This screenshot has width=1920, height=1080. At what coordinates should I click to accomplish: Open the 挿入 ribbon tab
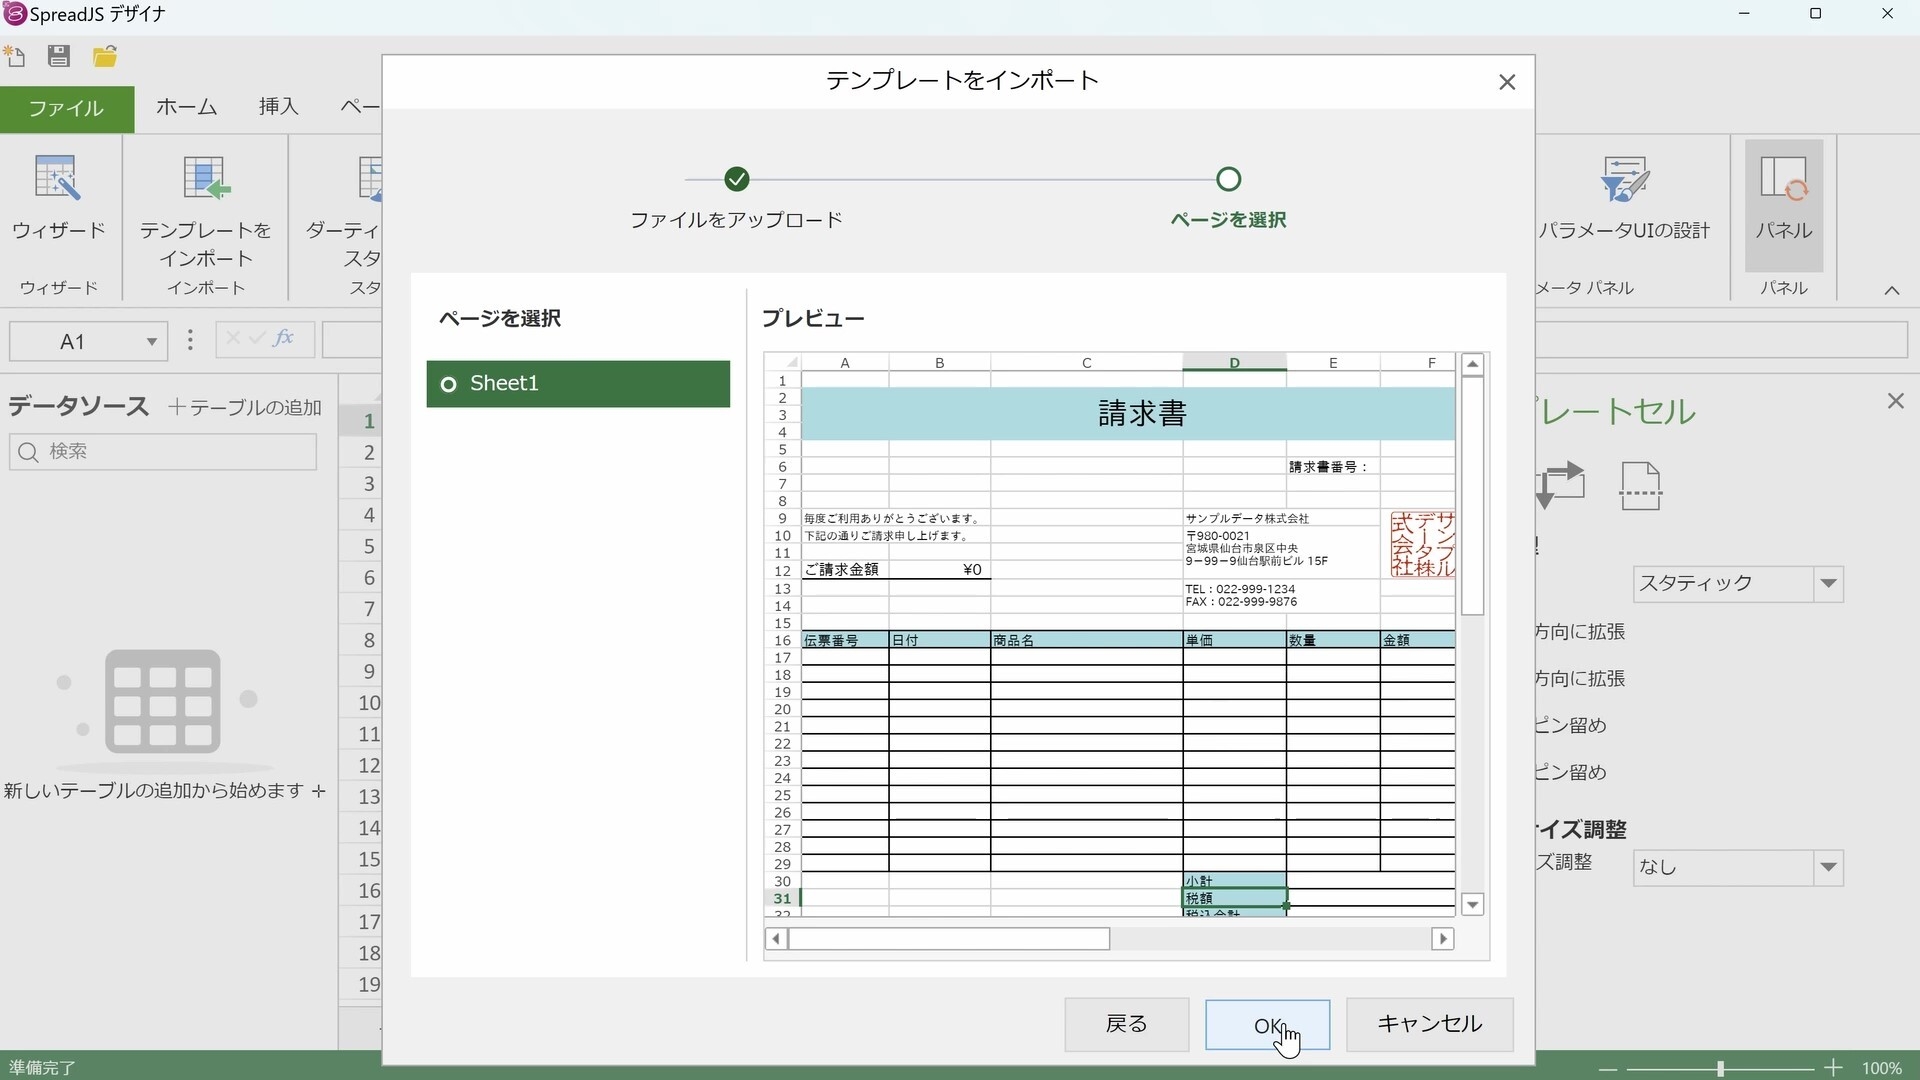click(x=278, y=107)
